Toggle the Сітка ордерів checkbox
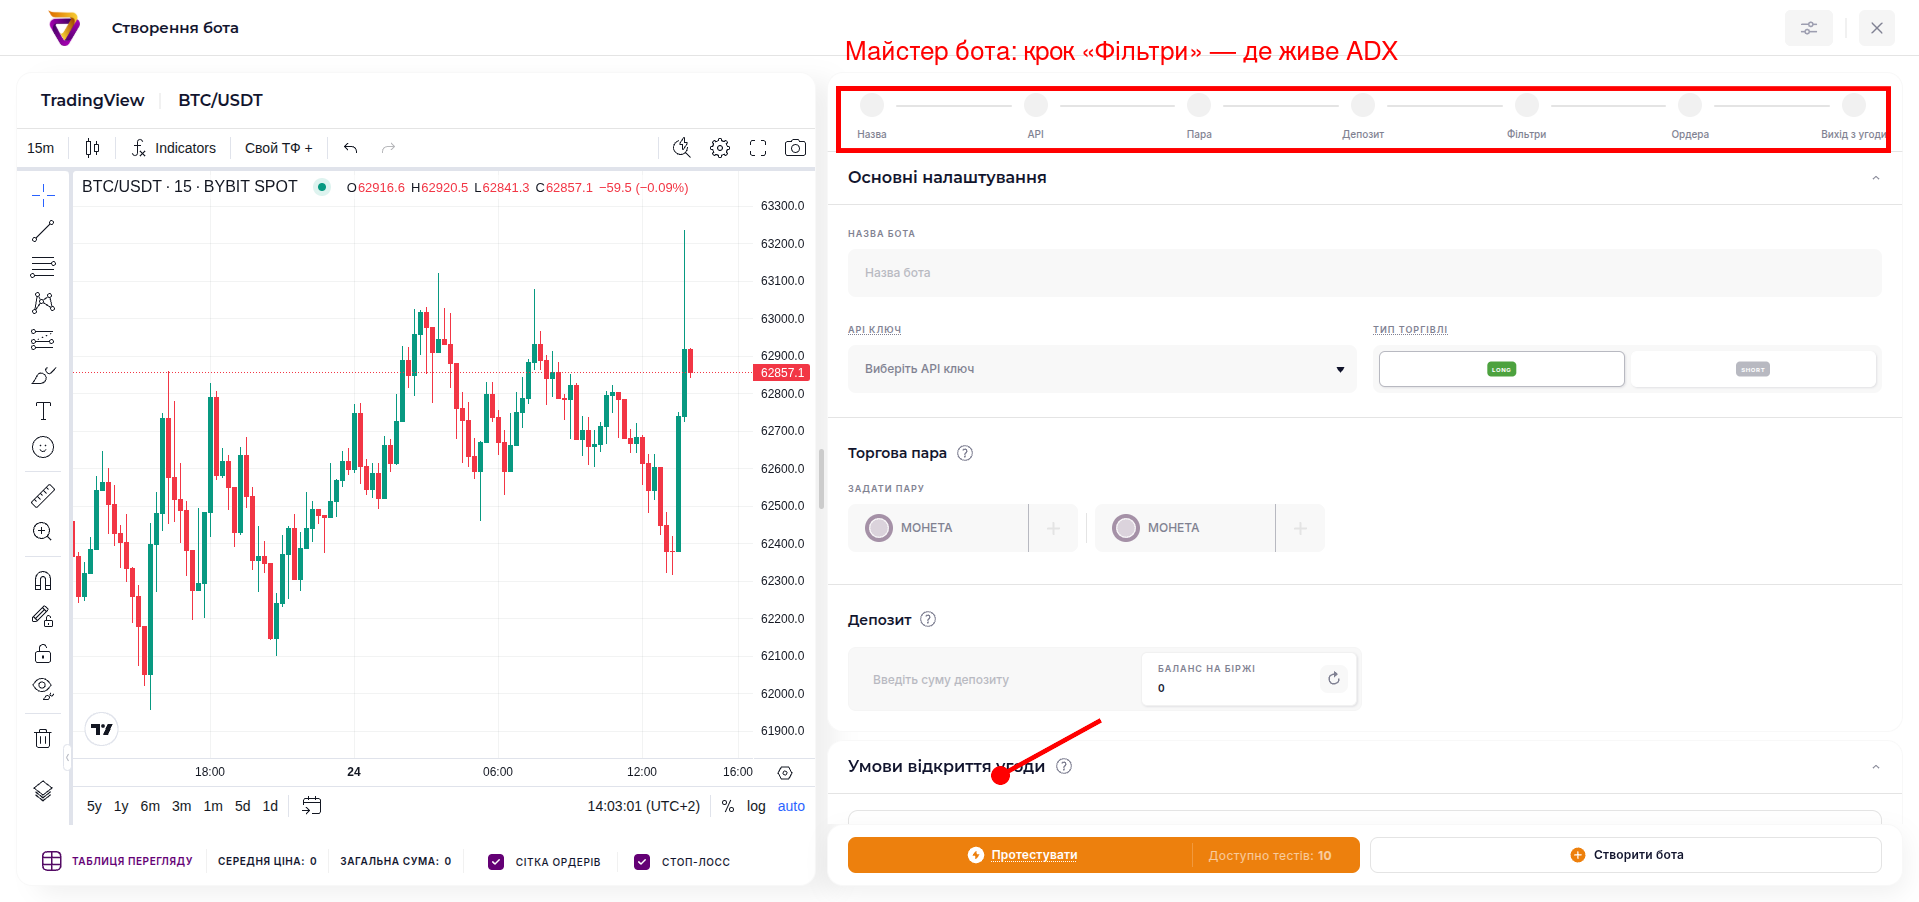The image size is (1919, 902). [x=496, y=861]
